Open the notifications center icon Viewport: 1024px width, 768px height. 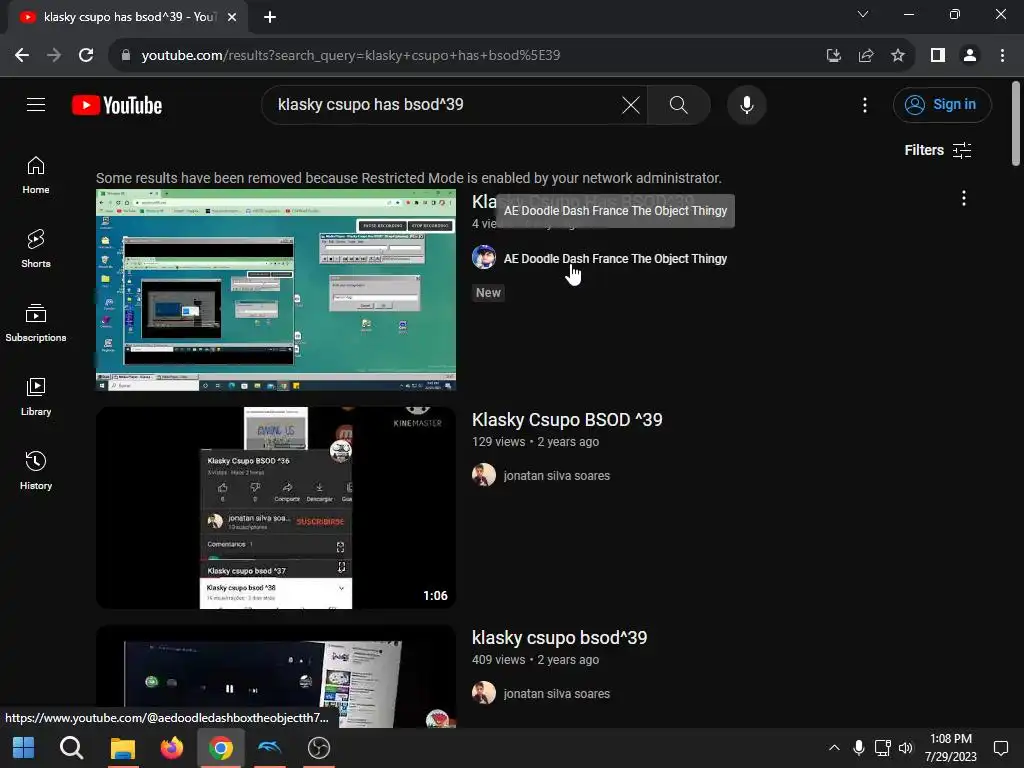[x=1000, y=748]
